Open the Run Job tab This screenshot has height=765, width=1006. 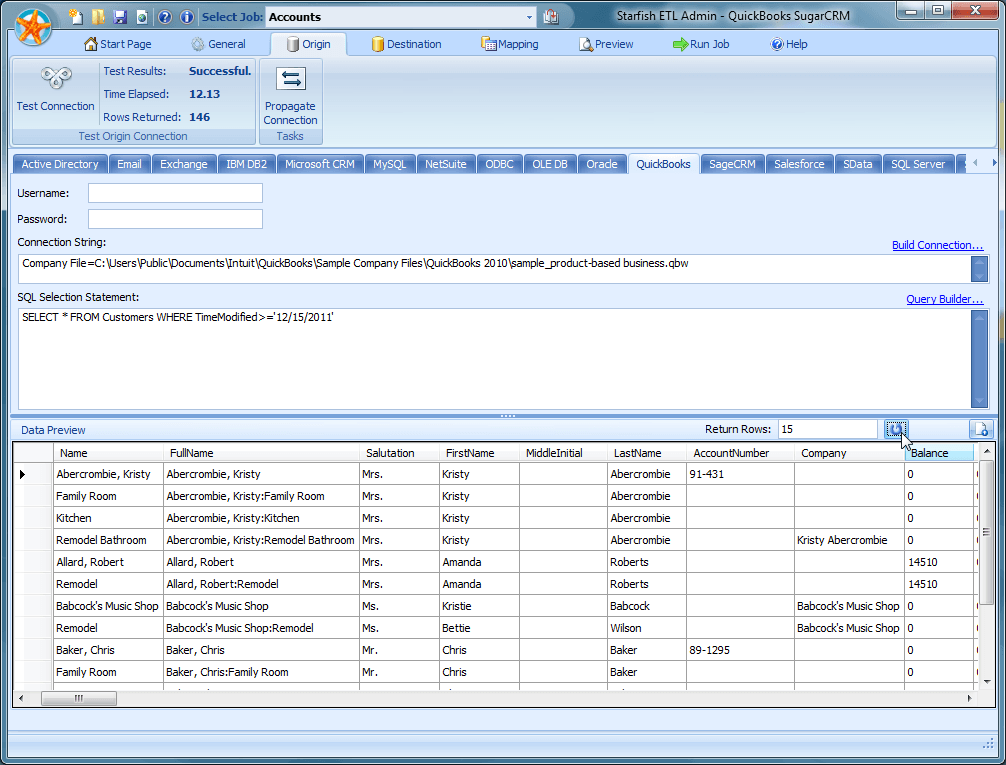pyautogui.click(x=701, y=44)
